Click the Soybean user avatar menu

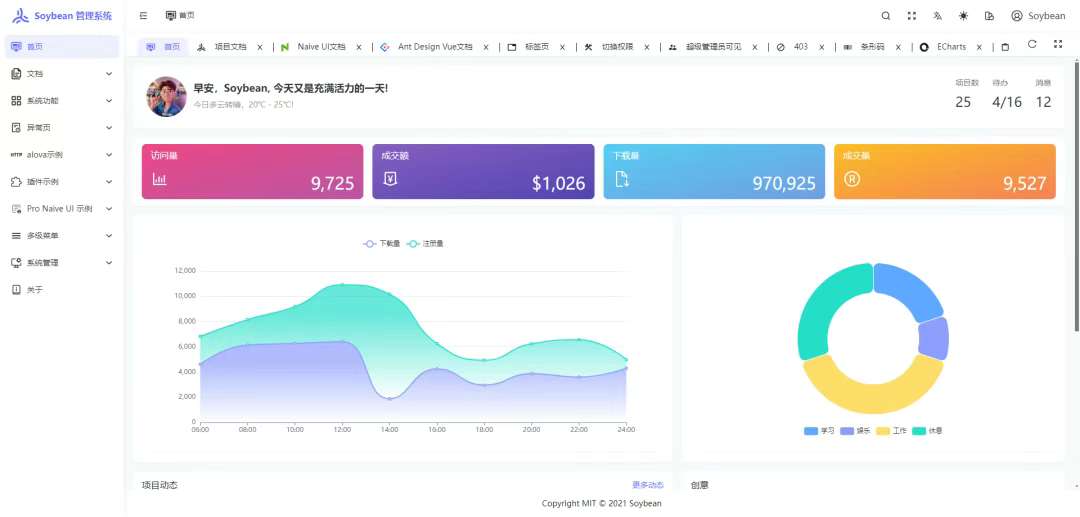pos(1038,16)
